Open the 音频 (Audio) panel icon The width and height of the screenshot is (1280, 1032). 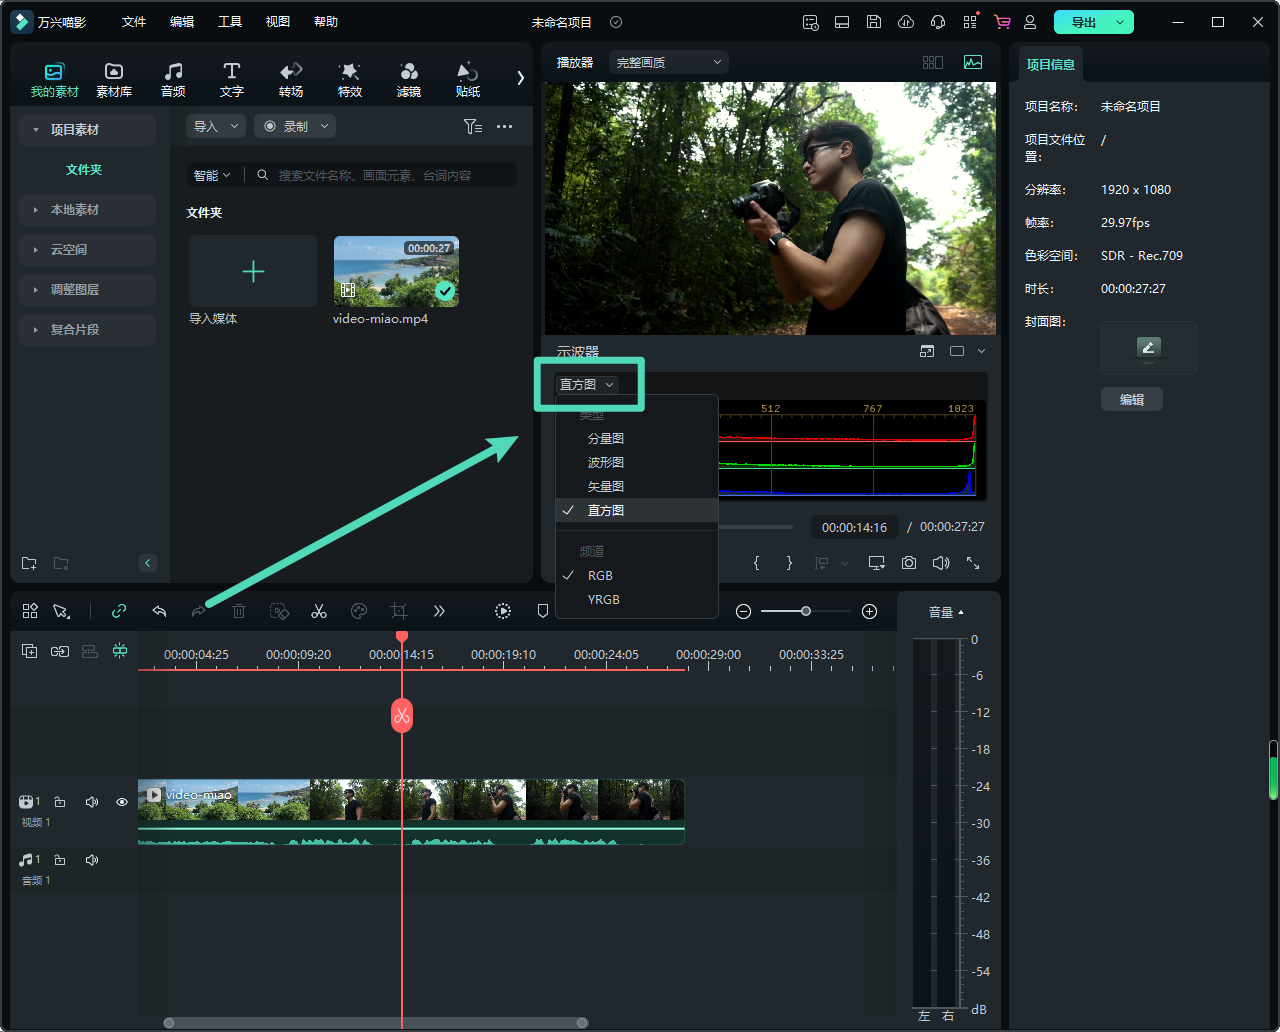(x=173, y=79)
